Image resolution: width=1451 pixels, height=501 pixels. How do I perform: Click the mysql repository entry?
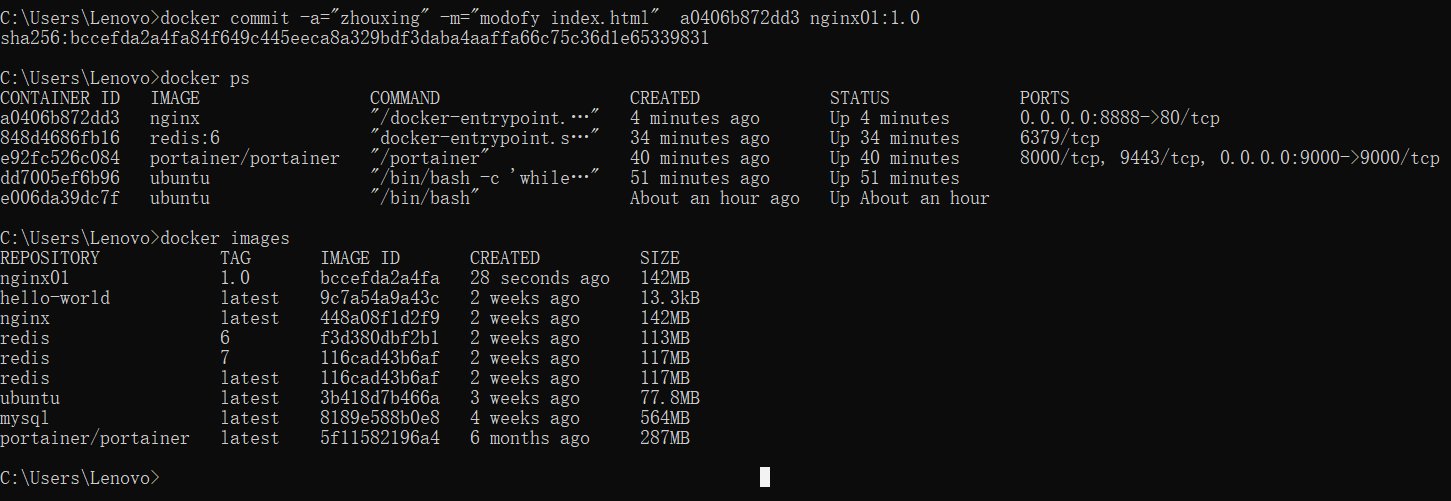coord(25,418)
